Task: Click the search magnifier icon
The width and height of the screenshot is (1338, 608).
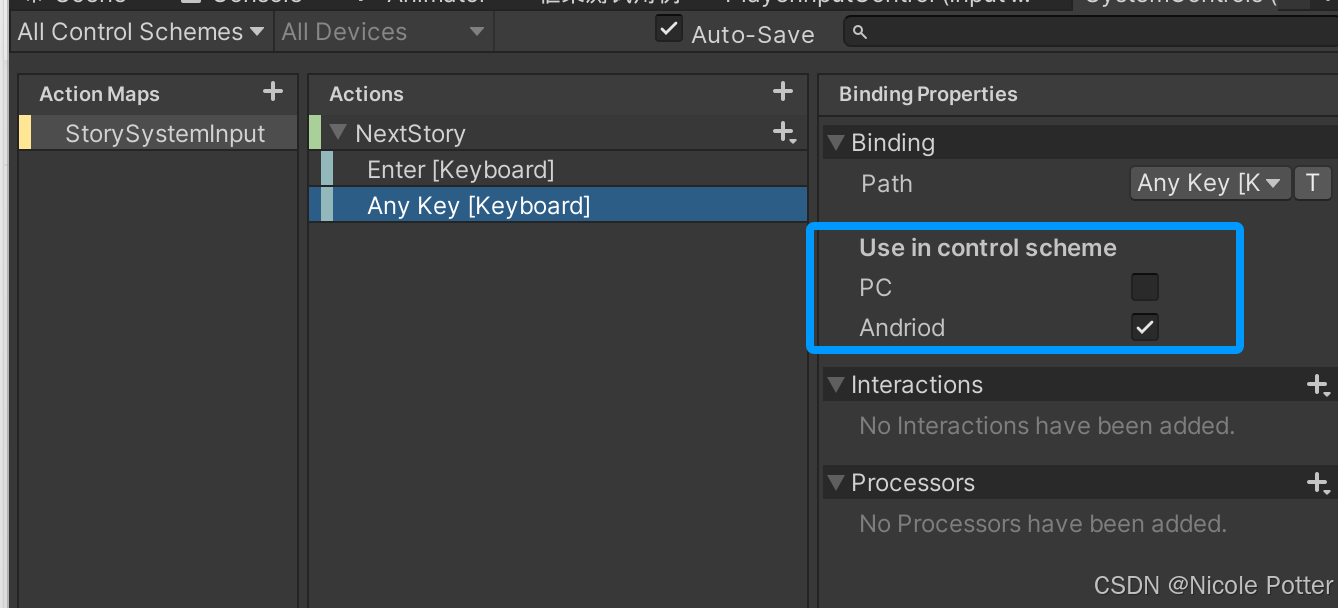Action: click(860, 32)
